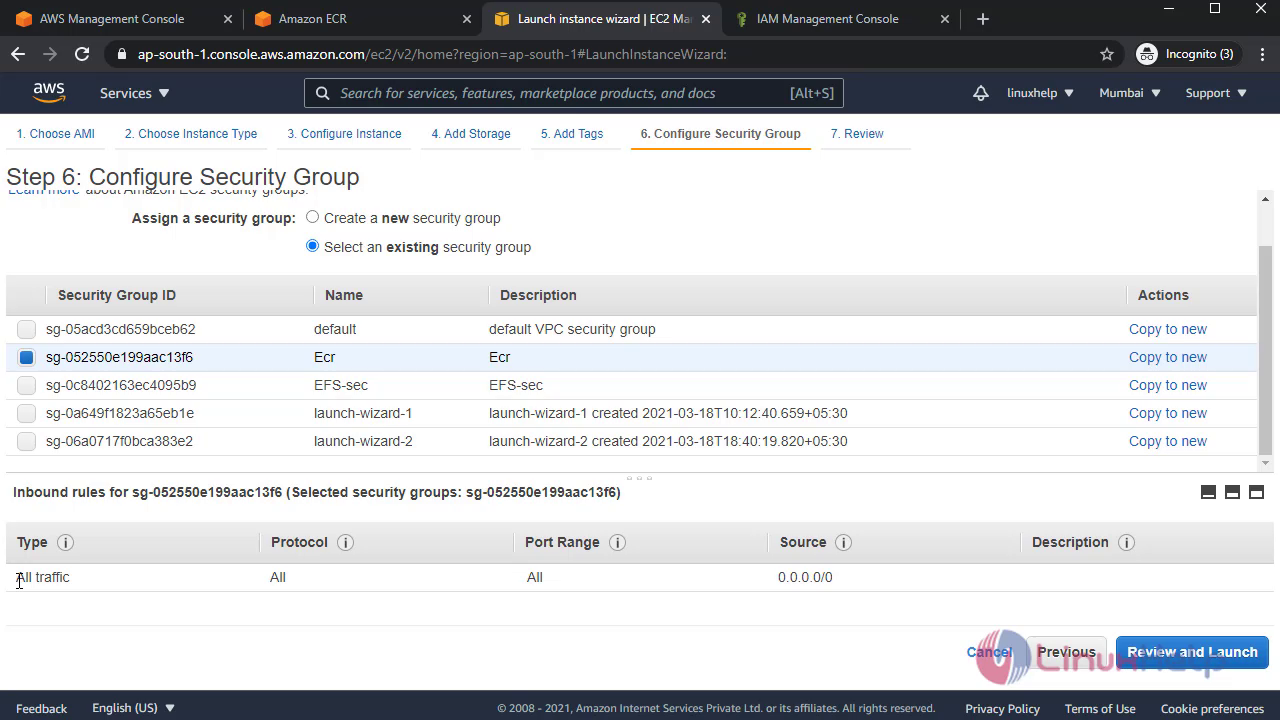Click the services search input field
Image resolution: width=1280 pixels, height=720 pixels.
pyautogui.click(x=574, y=93)
